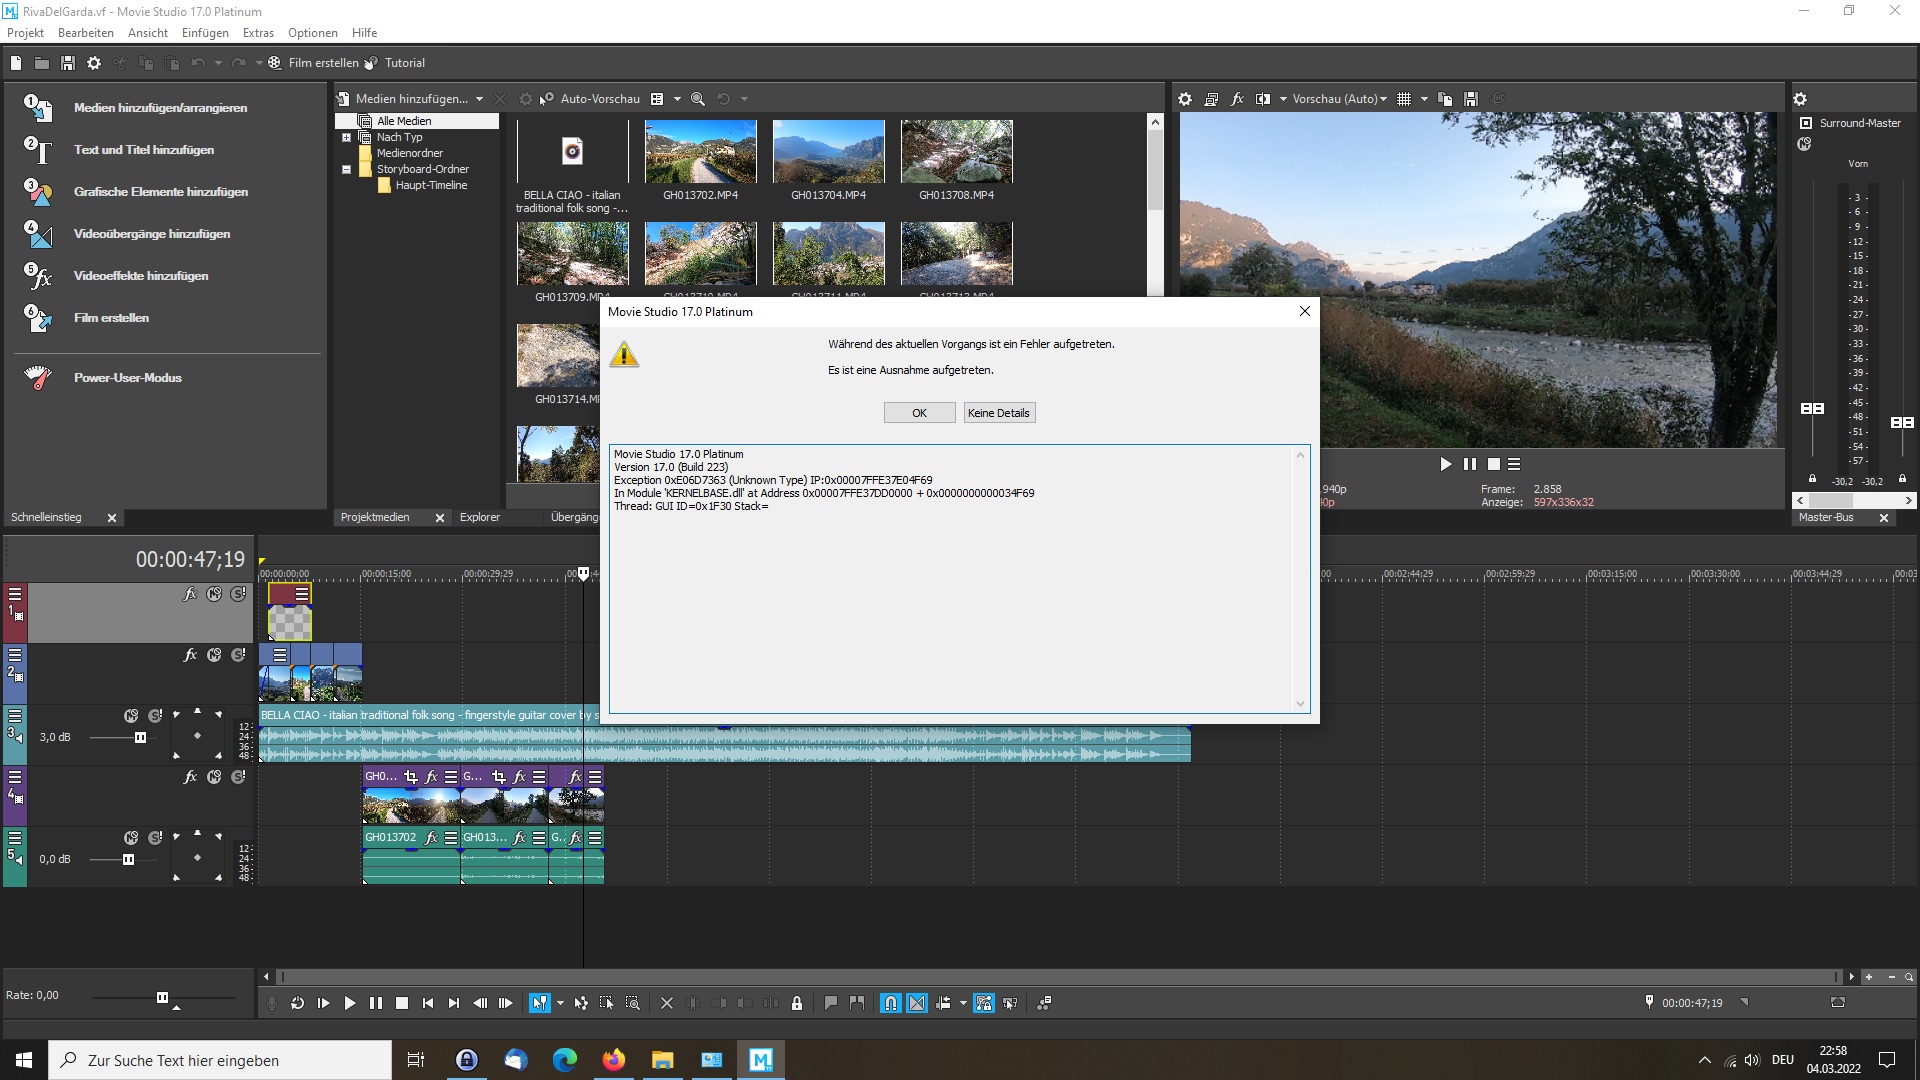Toggle snapping magnet icon in timeline toolbar
This screenshot has width=1920, height=1080.
[890, 1003]
